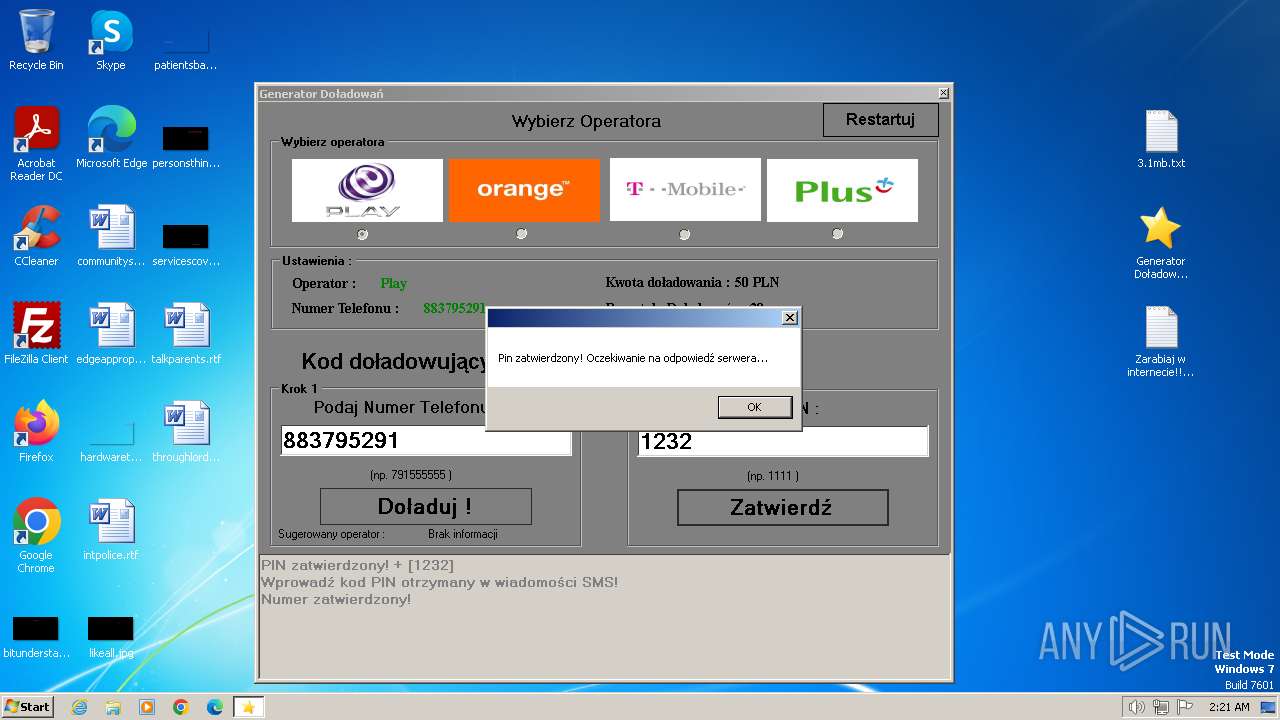Launch Internet Explorer from the taskbar
This screenshot has width=1280, height=720.
point(79,707)
